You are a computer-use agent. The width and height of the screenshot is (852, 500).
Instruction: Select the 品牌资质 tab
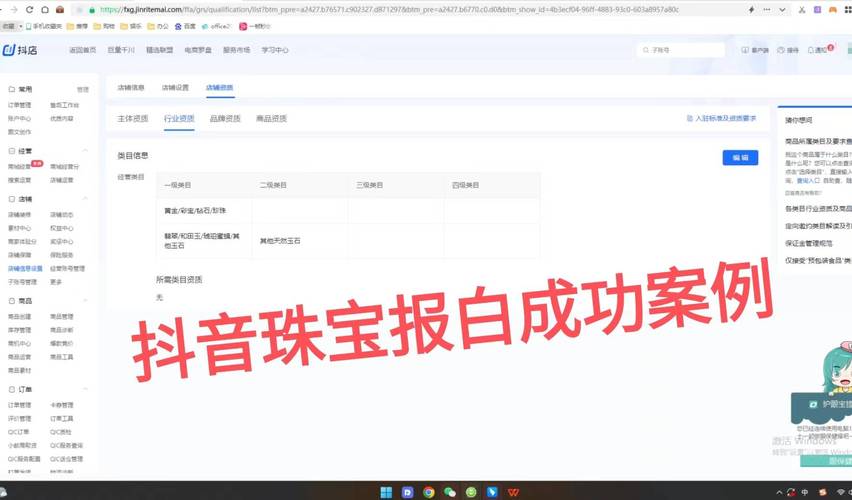click(x=225, y=118)
